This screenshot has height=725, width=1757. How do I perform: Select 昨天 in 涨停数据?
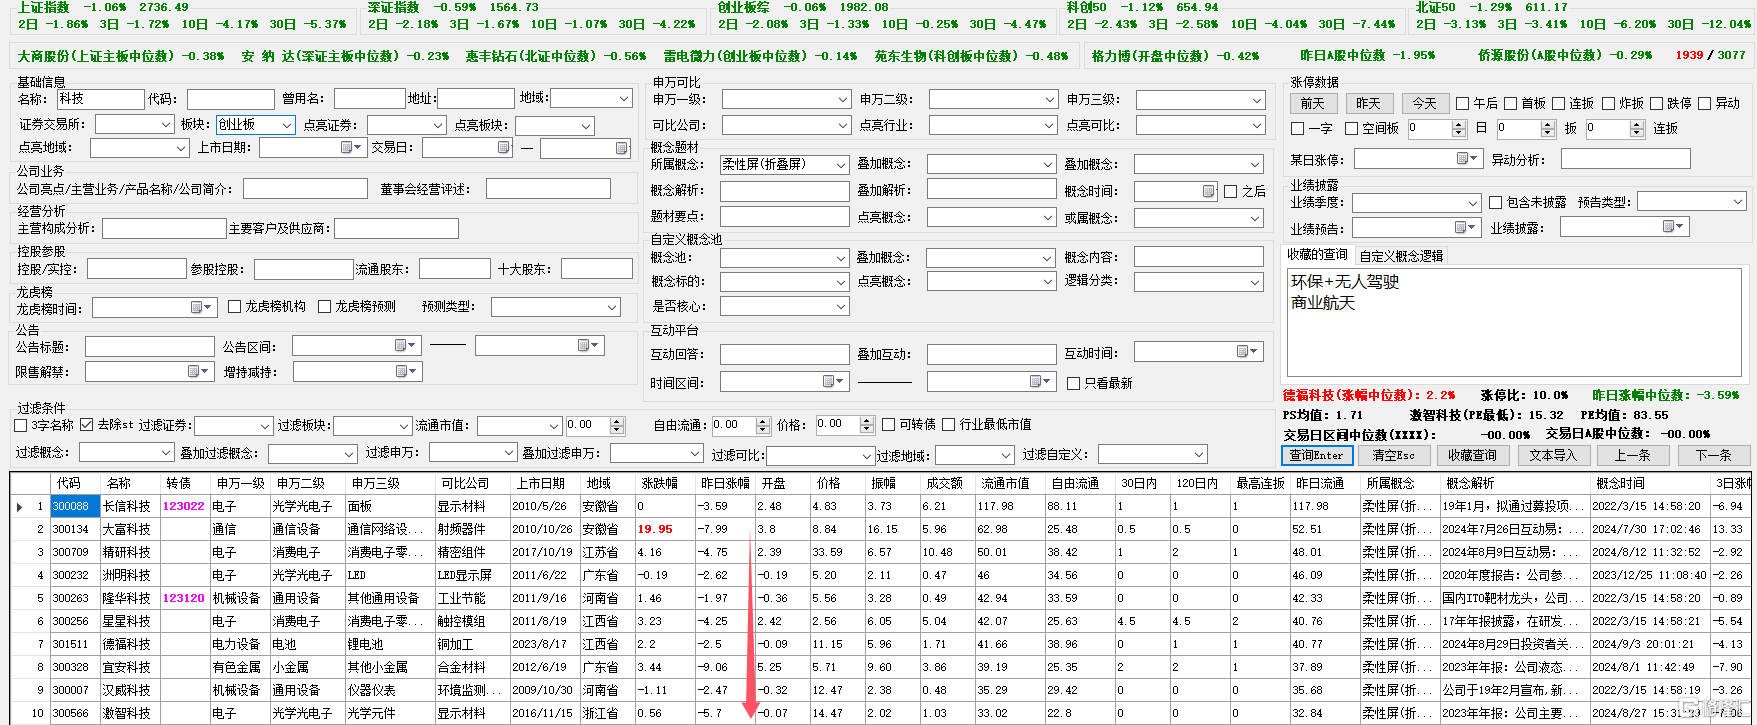[x=1368, y=103]
